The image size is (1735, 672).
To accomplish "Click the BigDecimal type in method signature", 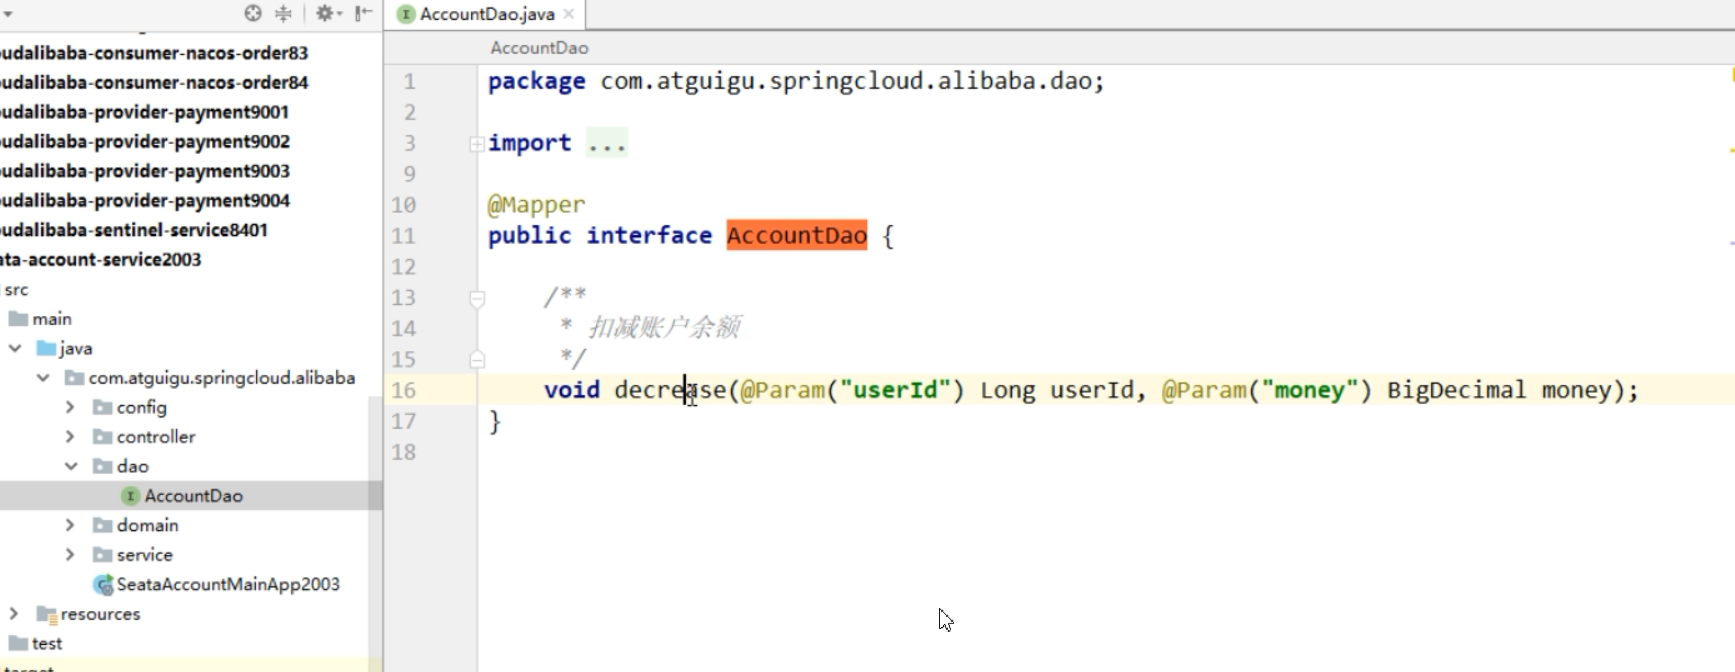I will coord(1457,390).
